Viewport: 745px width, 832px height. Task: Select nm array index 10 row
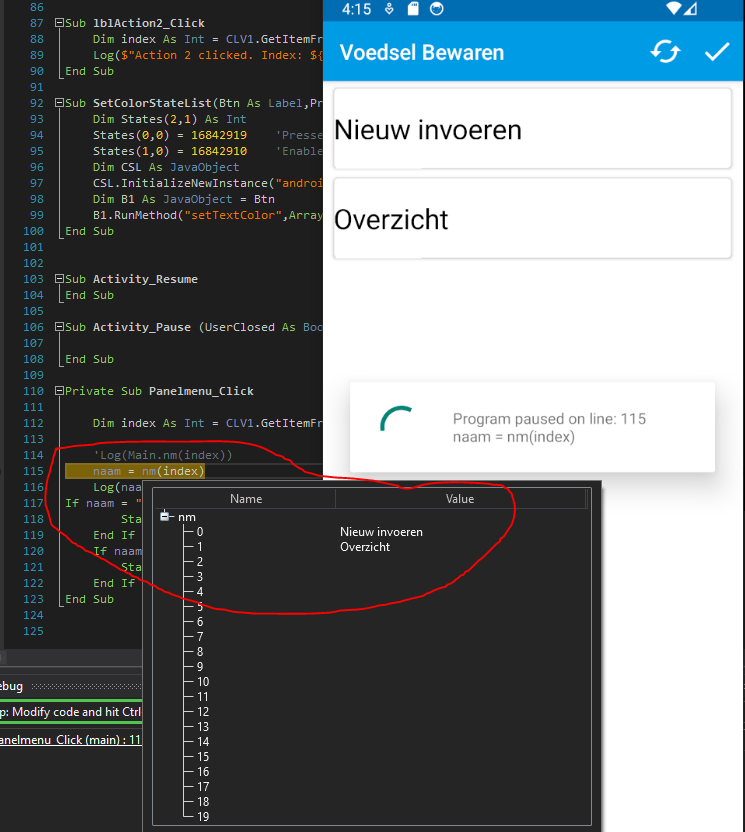[371, 681]
